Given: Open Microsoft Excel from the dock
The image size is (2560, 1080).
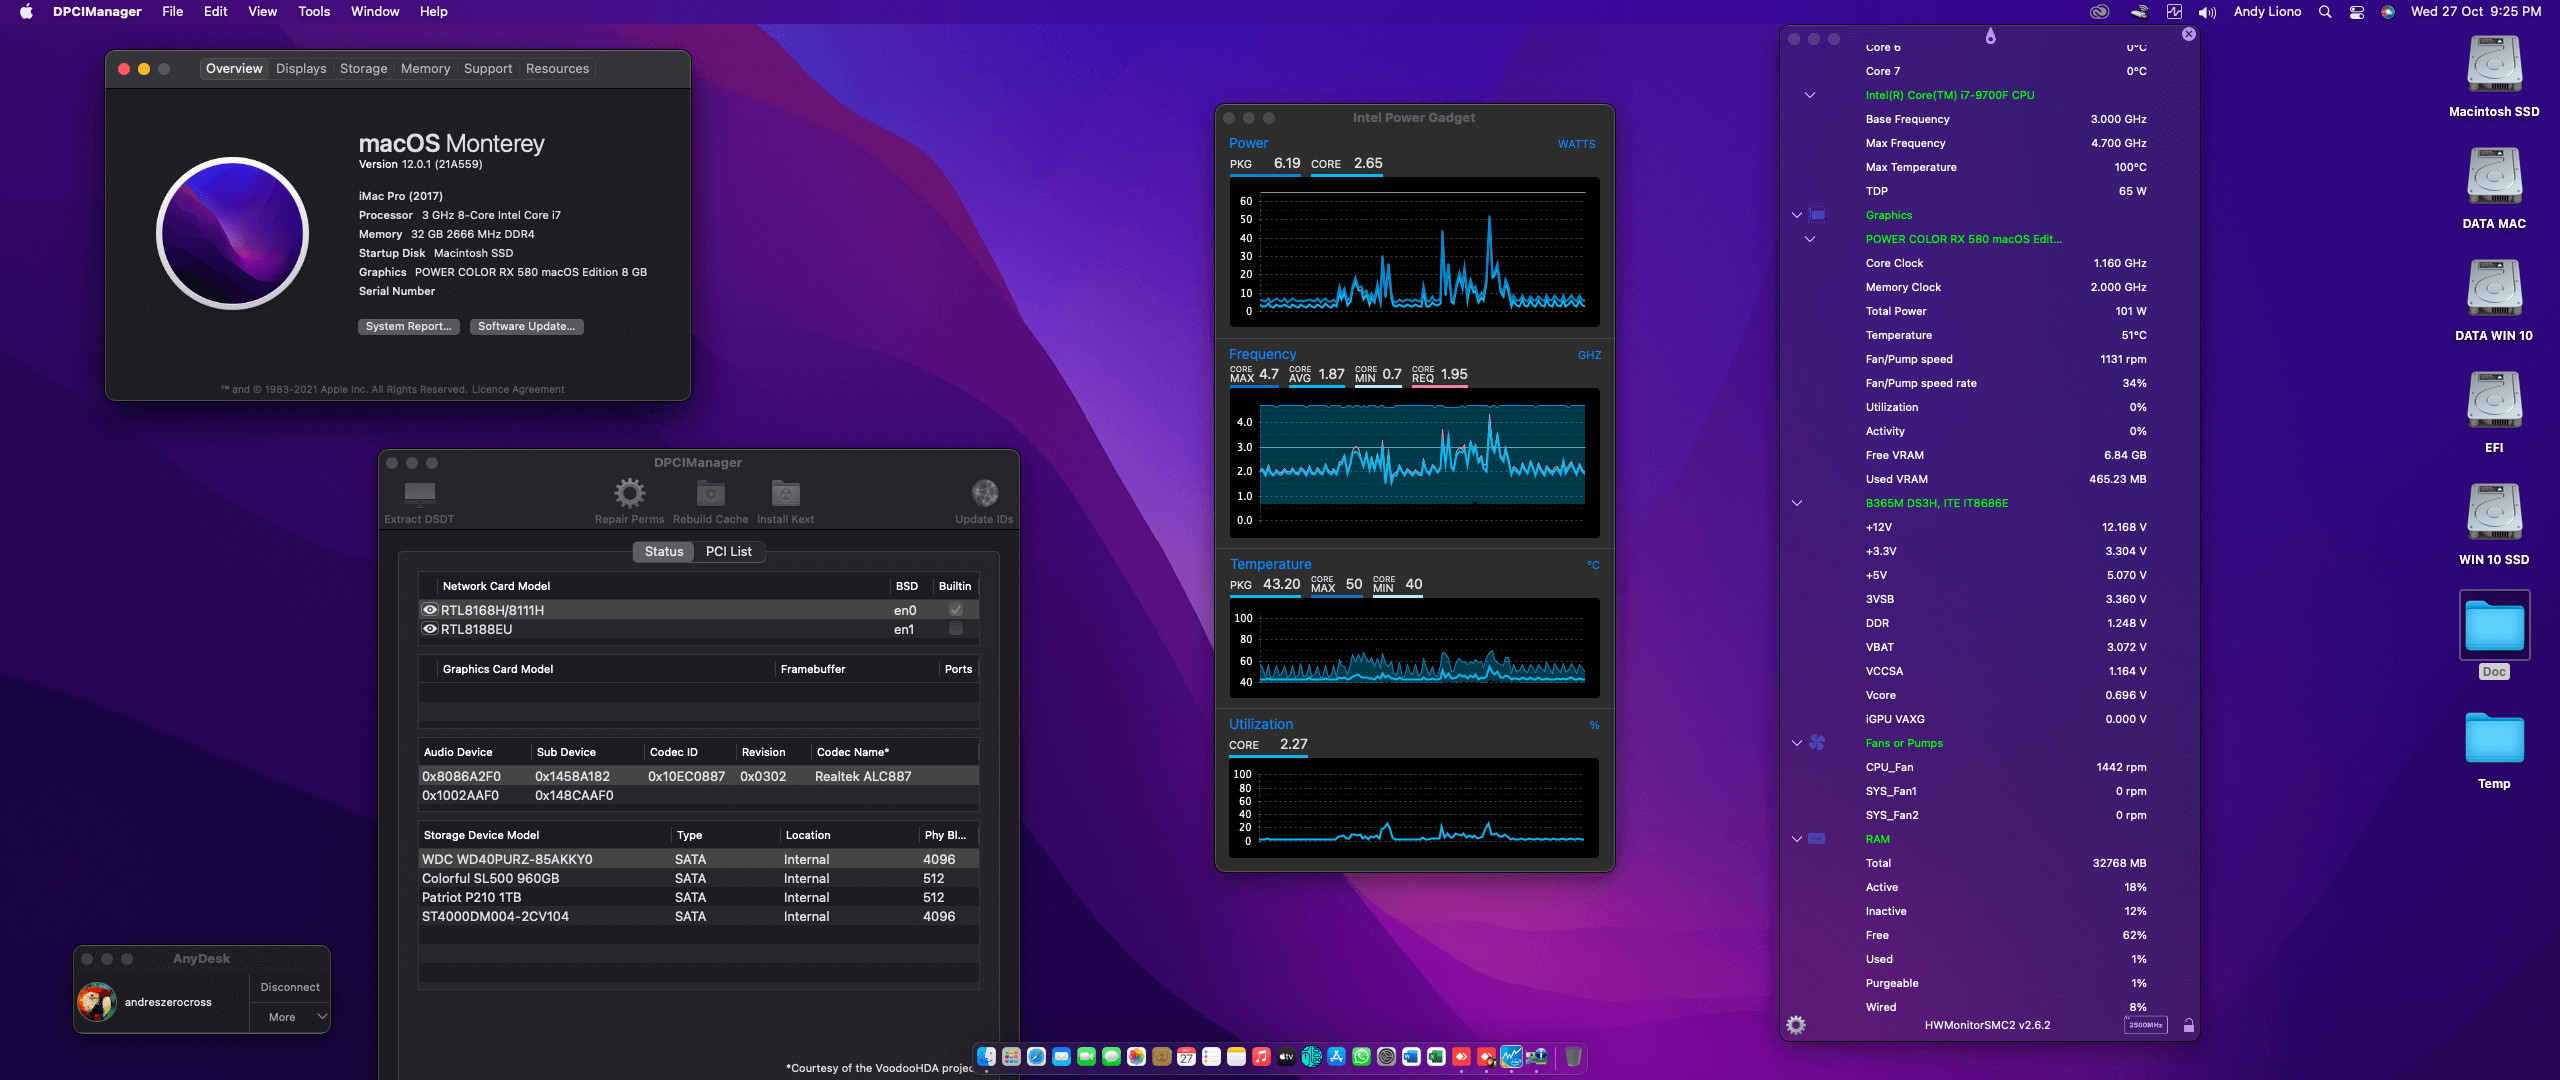Looking at the screenshot, I should [x=1436, y=1056].
